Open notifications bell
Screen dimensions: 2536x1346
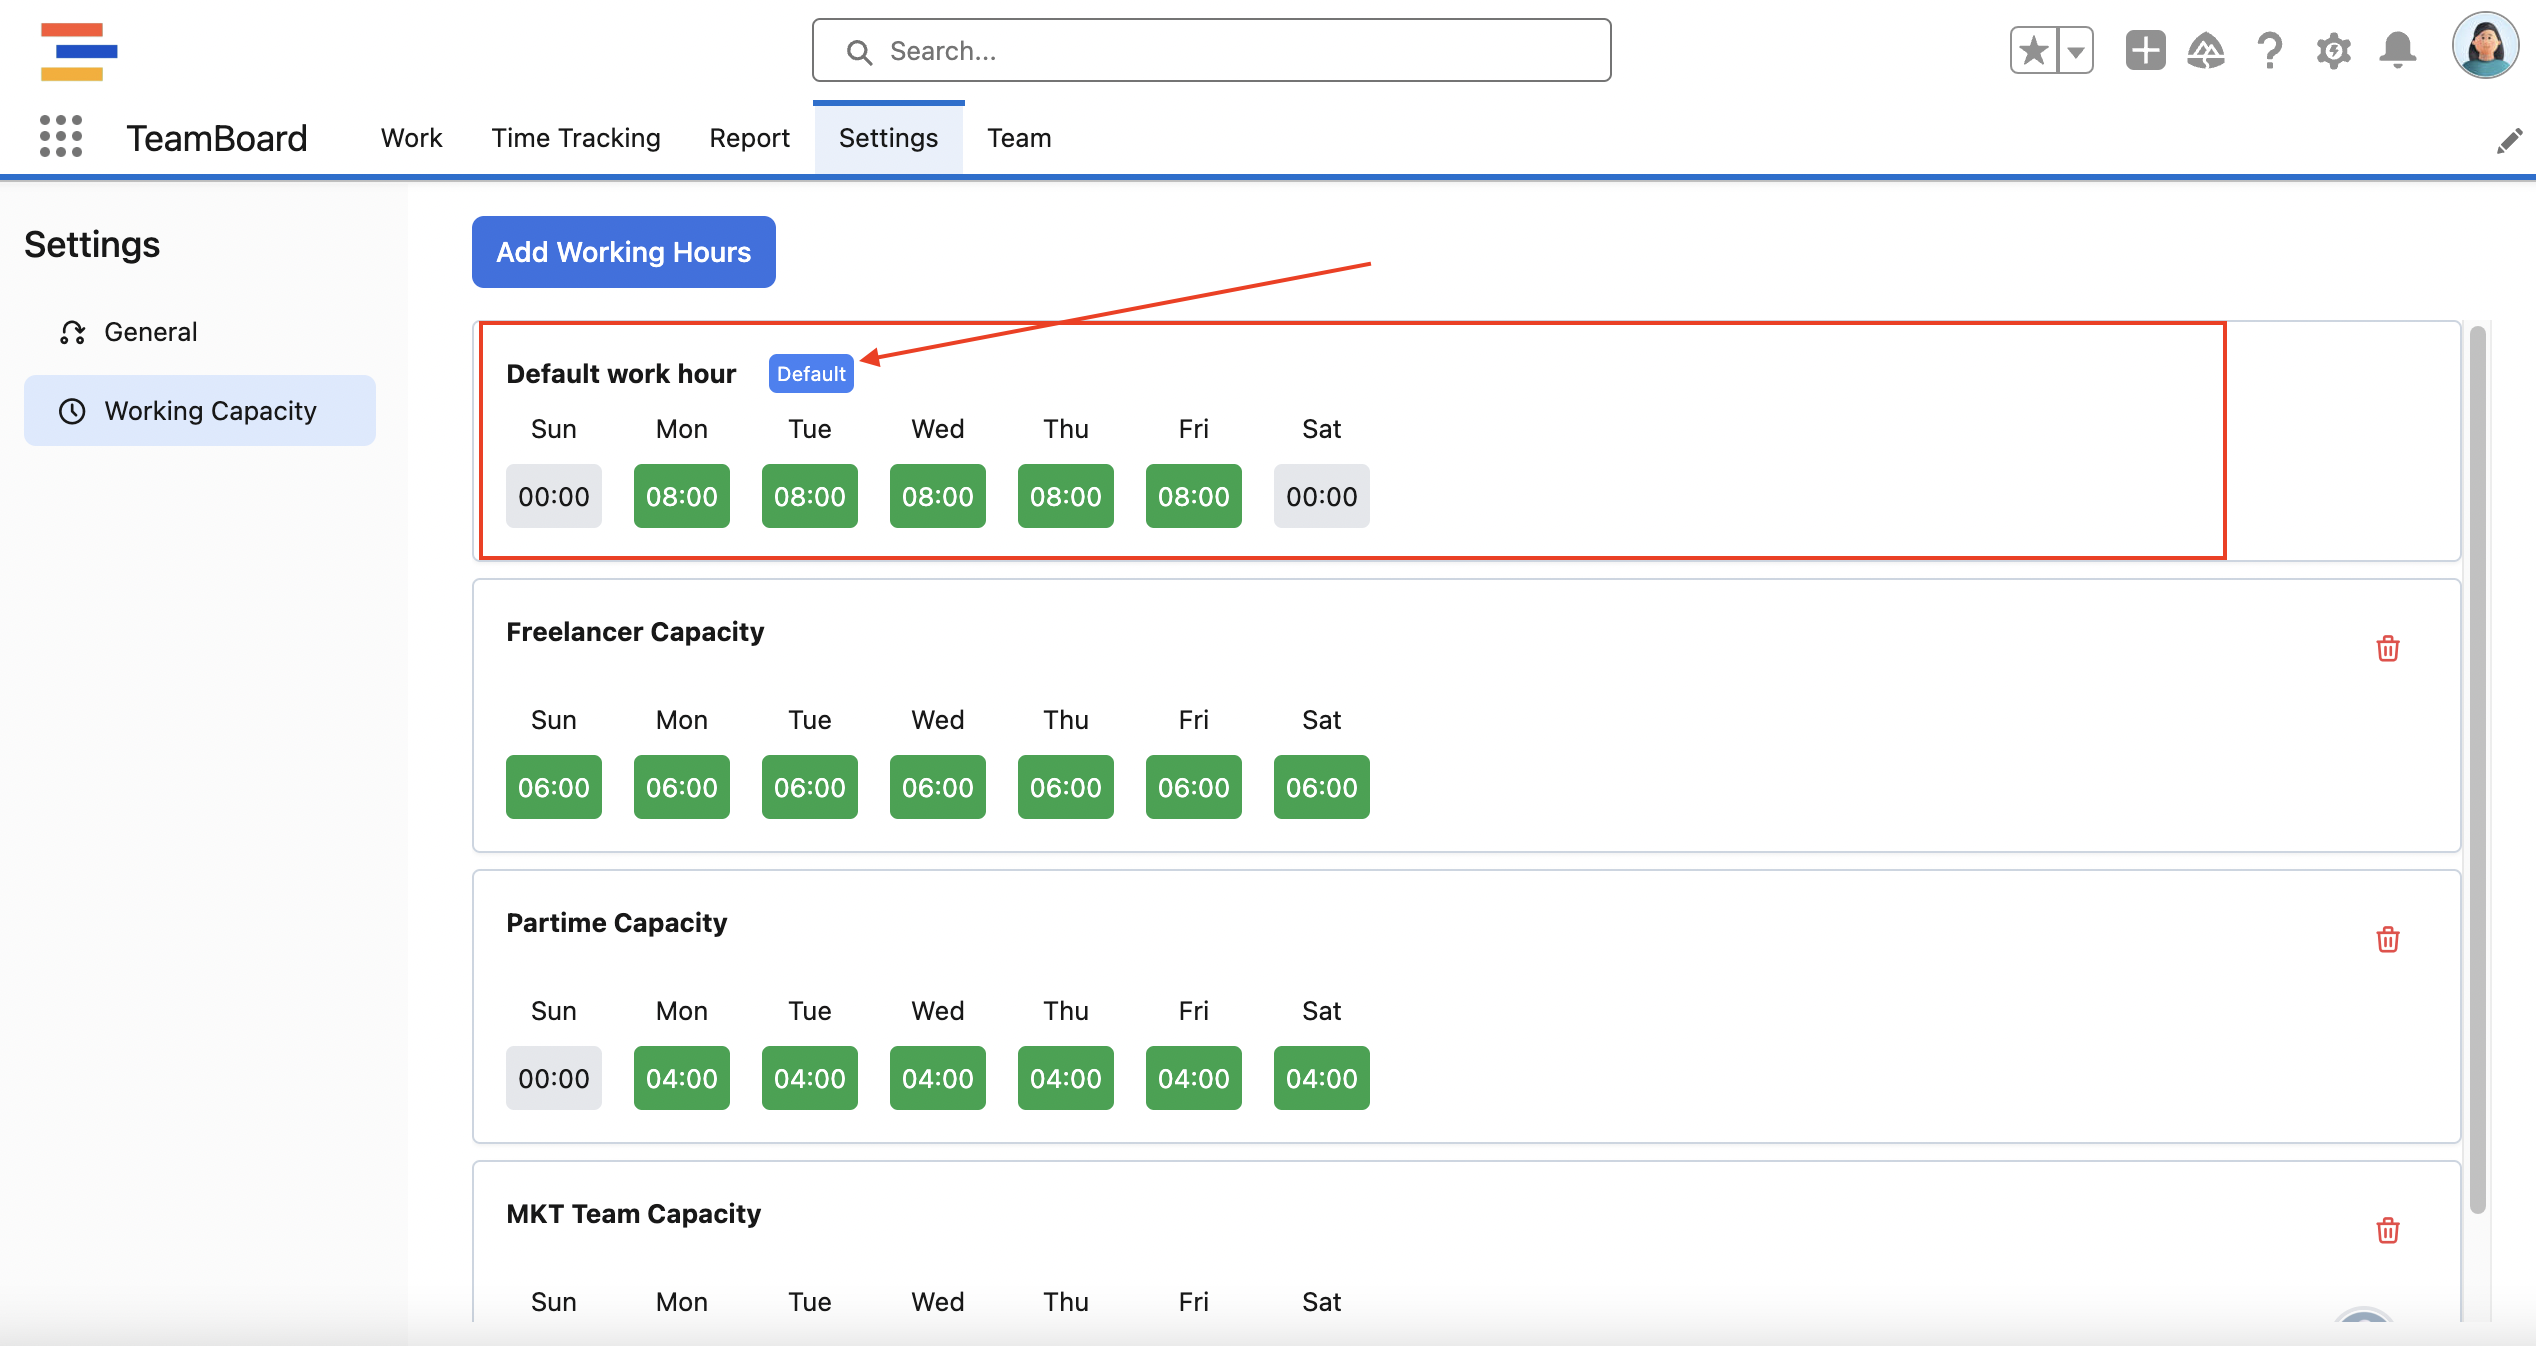[2397, 50]
